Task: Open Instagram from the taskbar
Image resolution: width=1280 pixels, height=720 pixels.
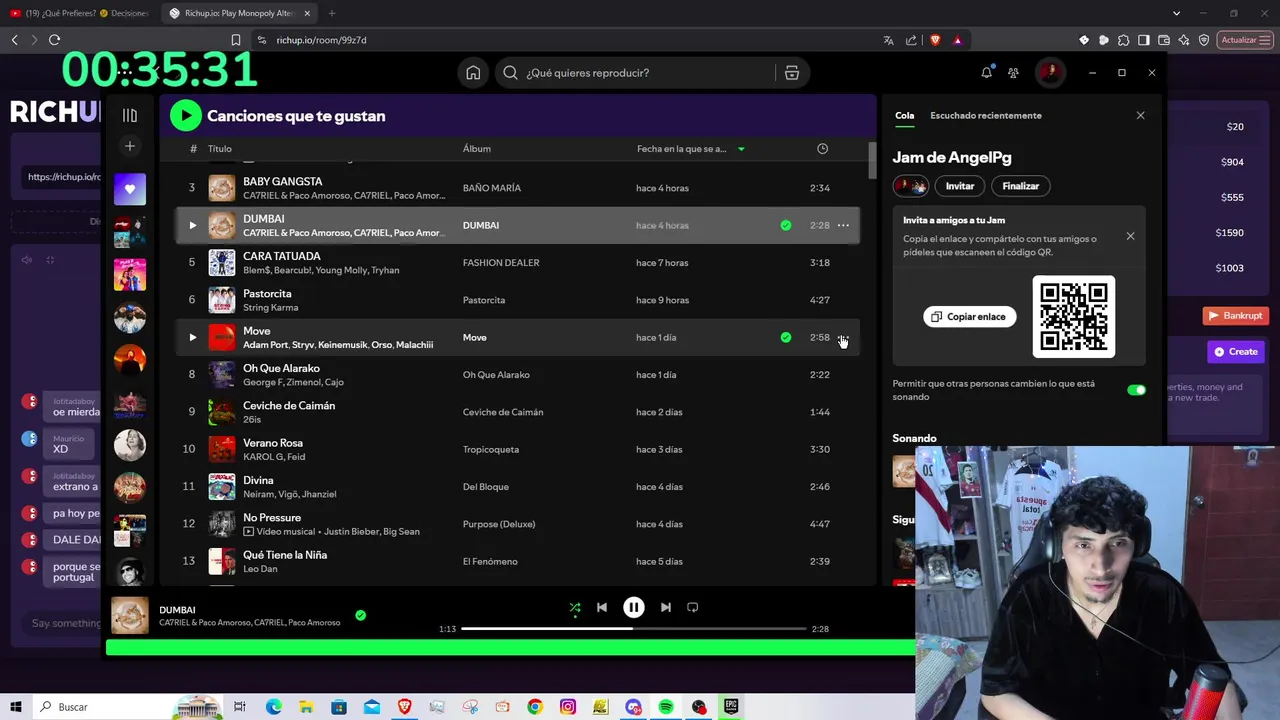Action: click(x=567, y=707)
